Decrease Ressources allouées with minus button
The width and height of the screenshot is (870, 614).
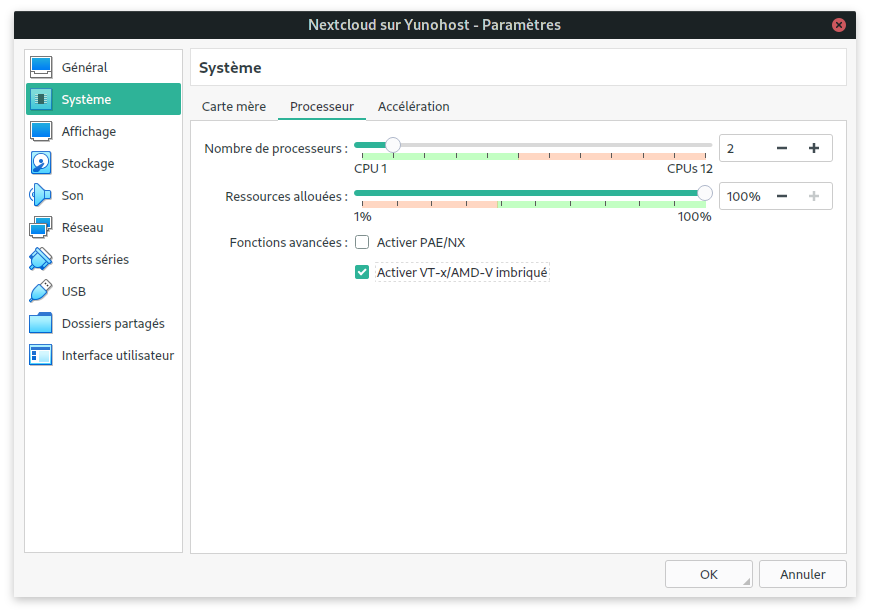coord(782,196)
